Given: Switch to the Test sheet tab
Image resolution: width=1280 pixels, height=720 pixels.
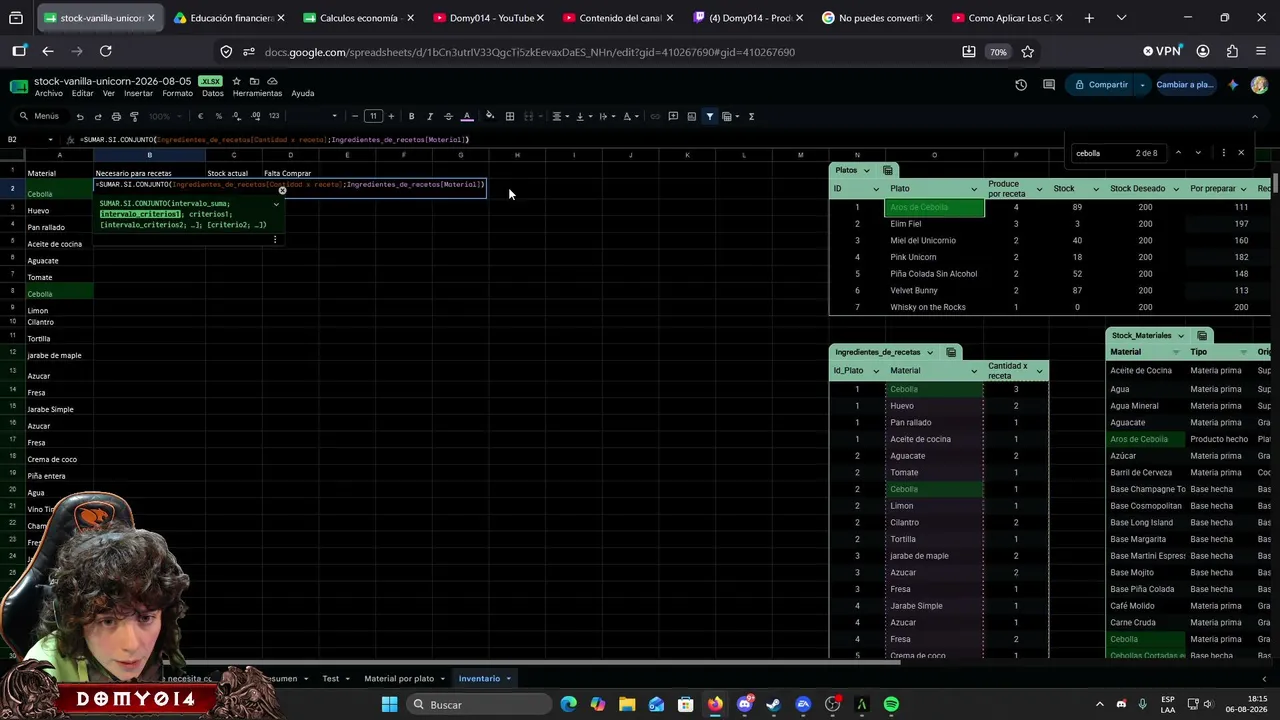Looking at the screenshot, I should point(331,678).
